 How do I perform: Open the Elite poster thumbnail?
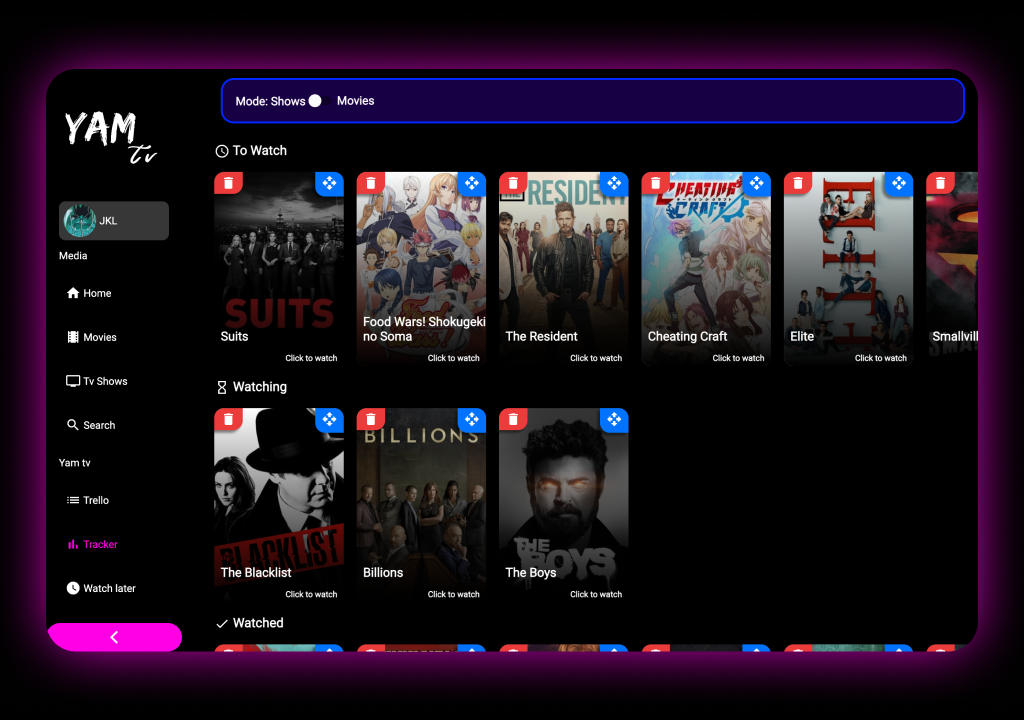coord(848,268)
